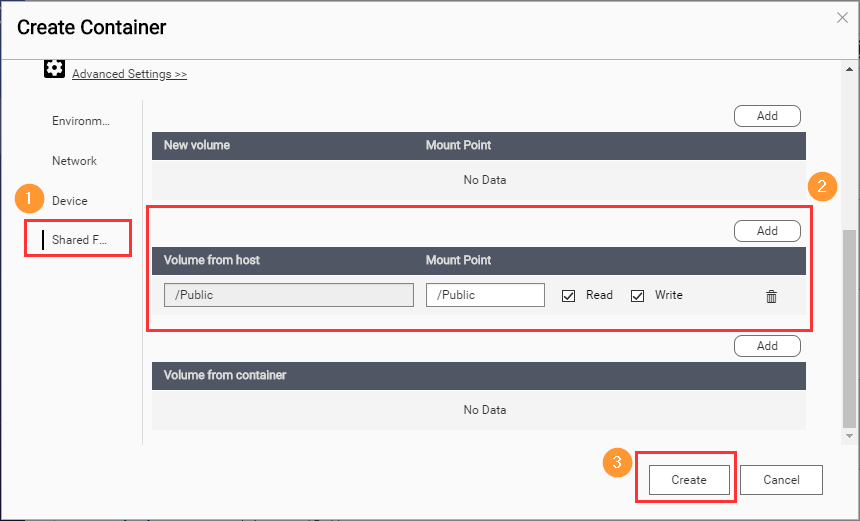
Task: Switch to the Network tab
Action: pos(74,161)
